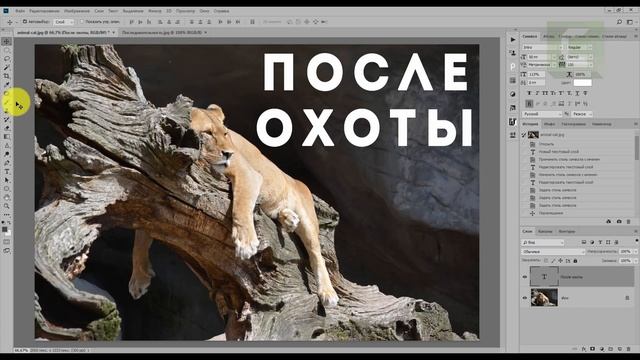Click the foreground color swatch in toolbox
Screen dimensions: 640x360
[5, 230]
